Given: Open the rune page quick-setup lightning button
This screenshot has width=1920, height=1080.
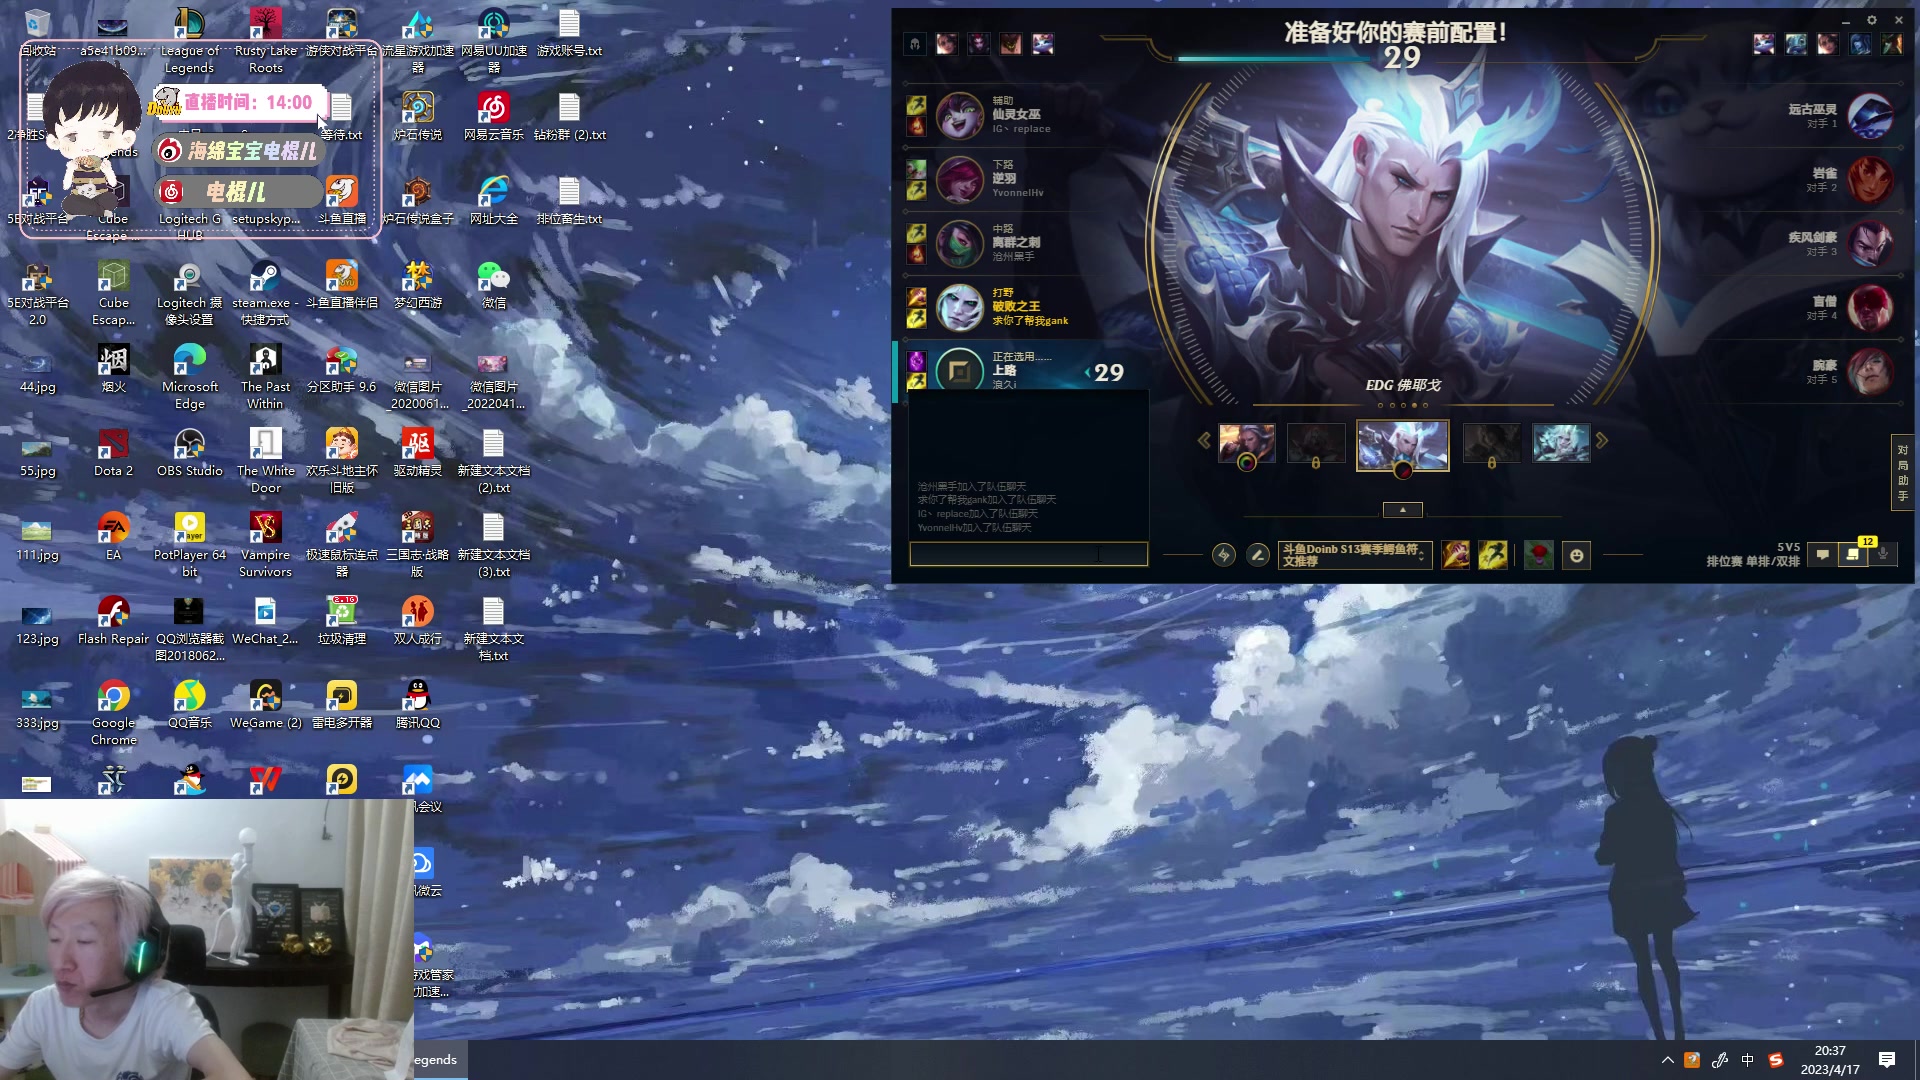Looking at the screenshot, I should coord(1223,555).
